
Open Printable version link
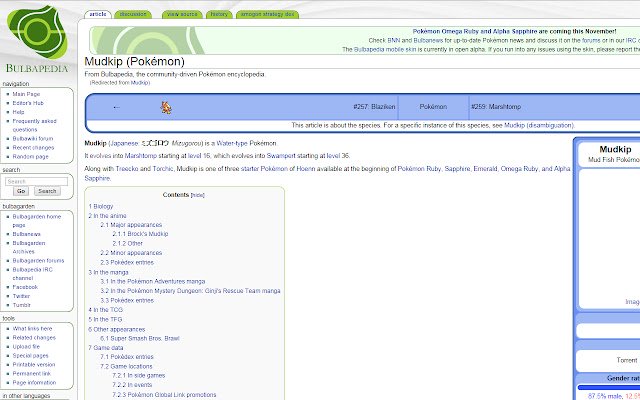coord(33,365)
